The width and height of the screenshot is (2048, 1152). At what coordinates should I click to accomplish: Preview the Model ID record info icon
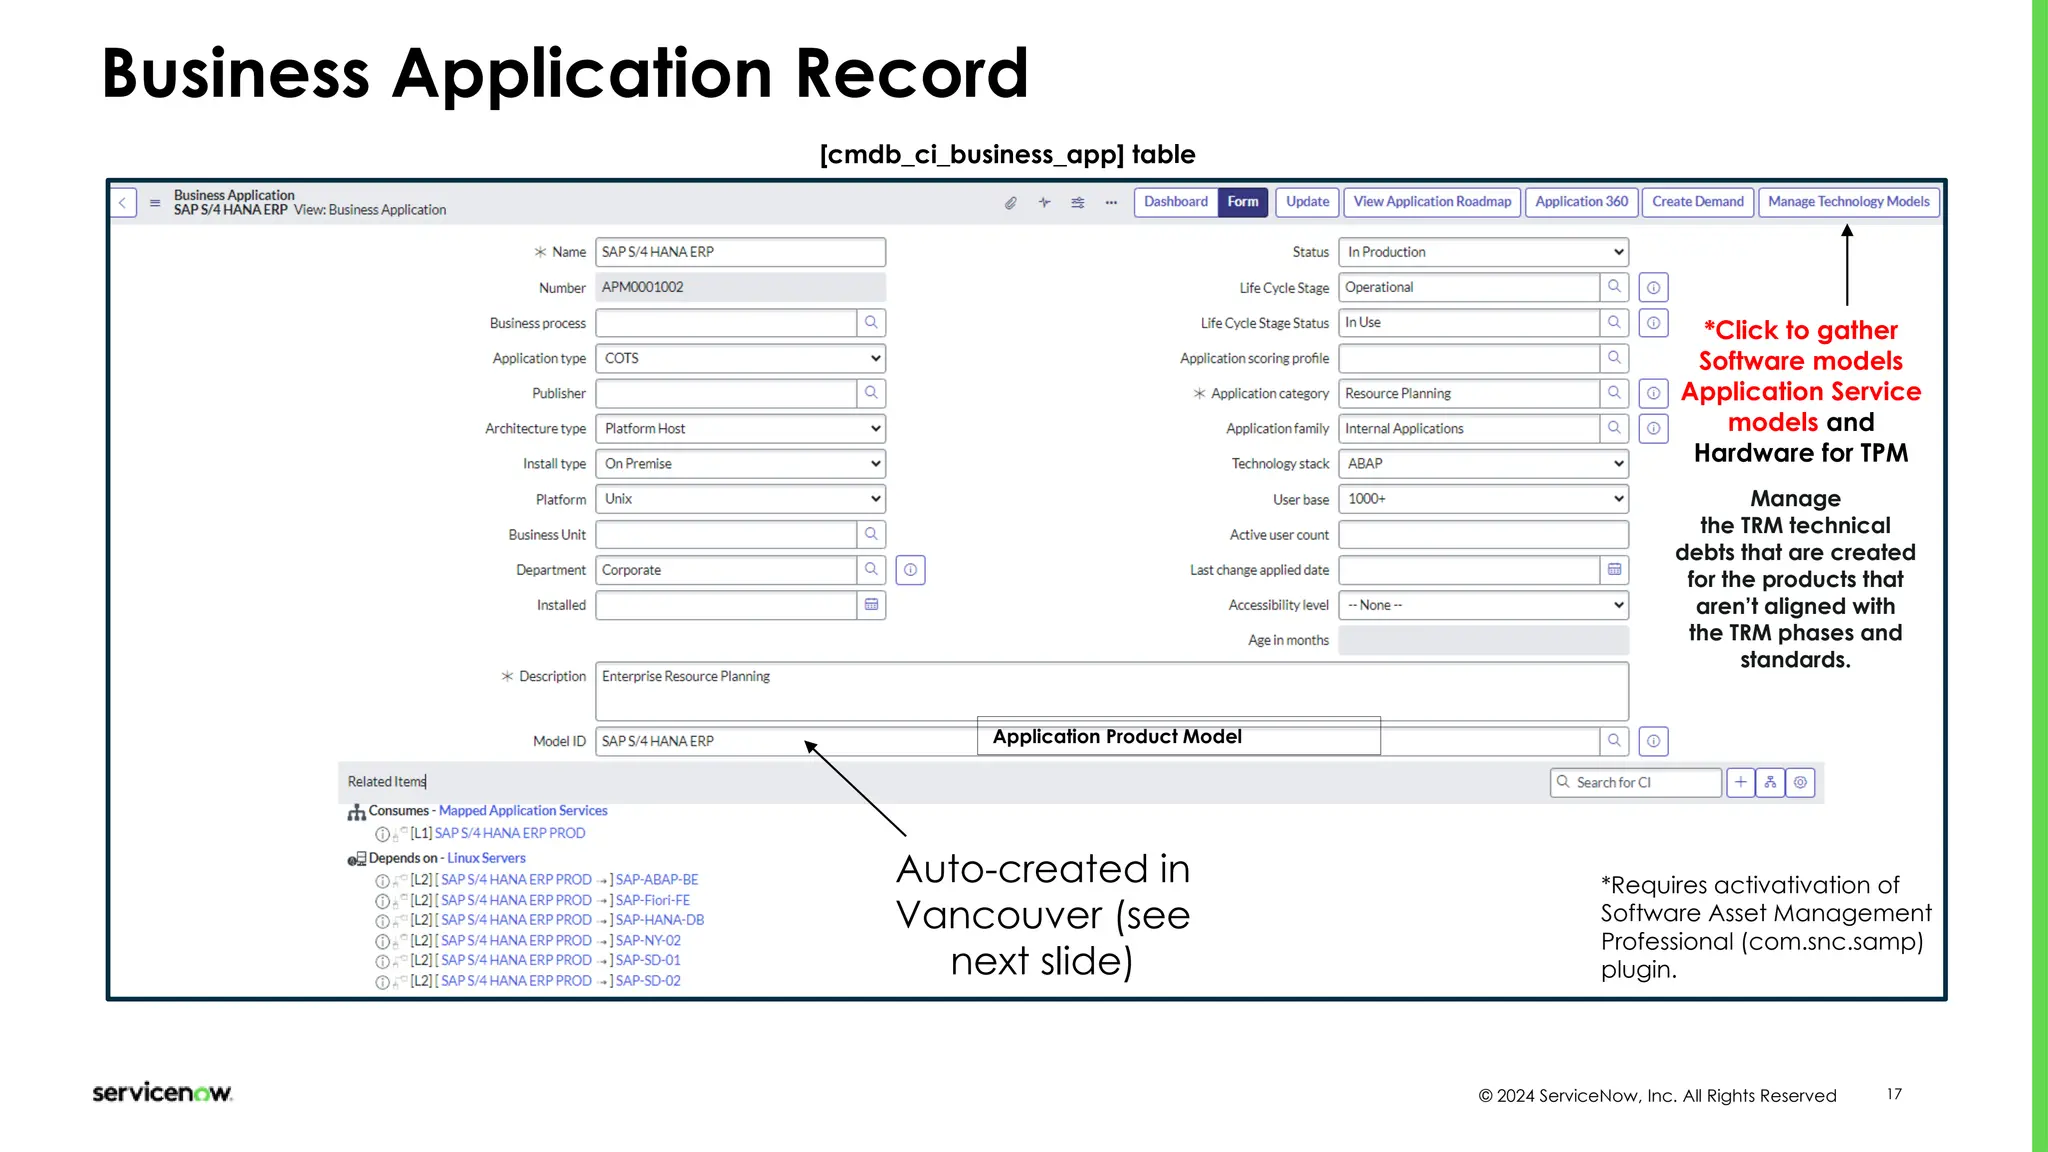pos(1654,741)
